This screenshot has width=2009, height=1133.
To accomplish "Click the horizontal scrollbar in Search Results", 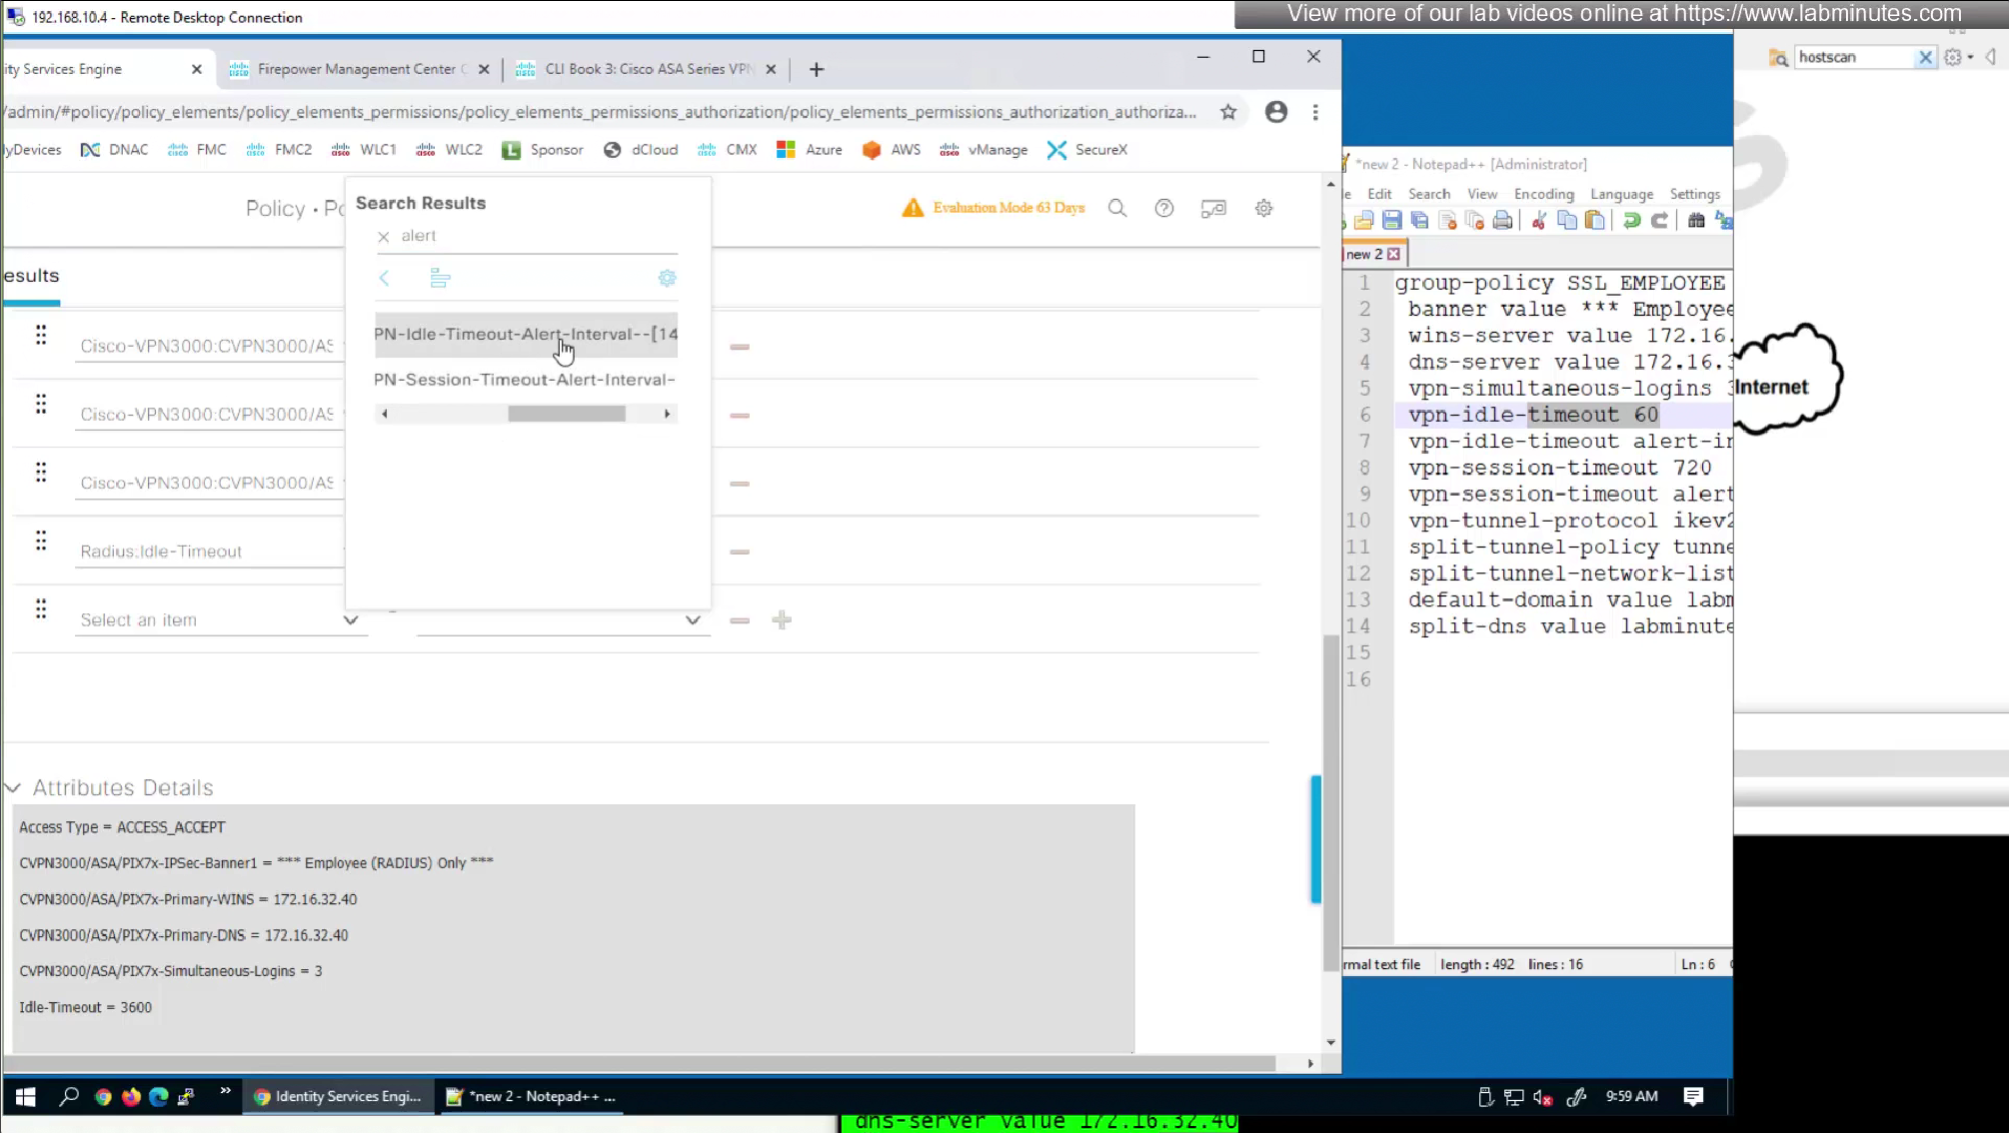I will pos(566,414).
